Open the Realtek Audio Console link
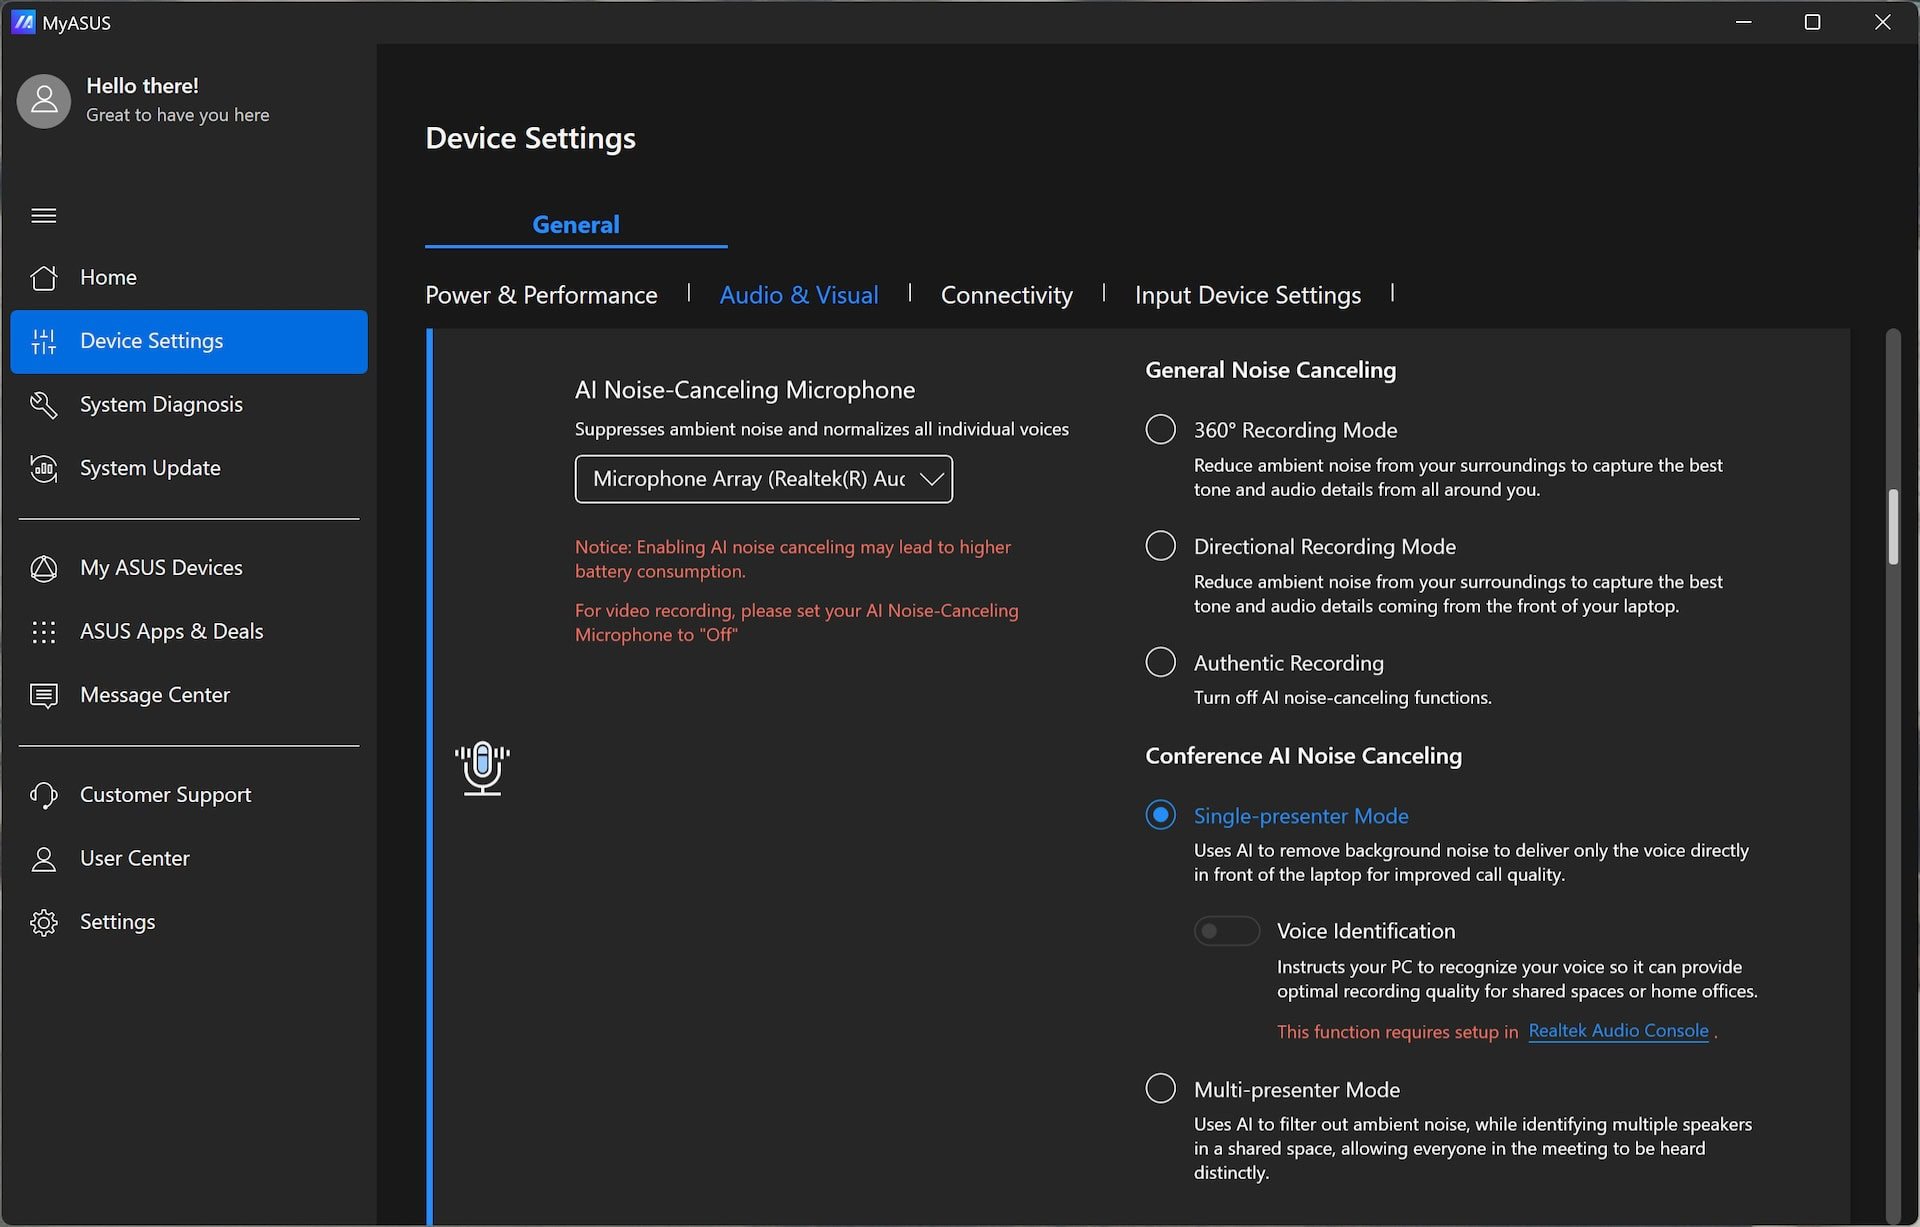 (1618, 1031)
